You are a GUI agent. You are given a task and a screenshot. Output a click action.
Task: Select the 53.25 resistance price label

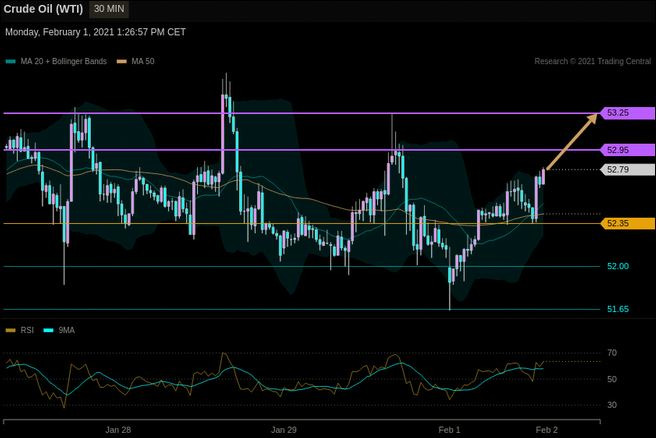pyautogui.click(x=628, y=113)
